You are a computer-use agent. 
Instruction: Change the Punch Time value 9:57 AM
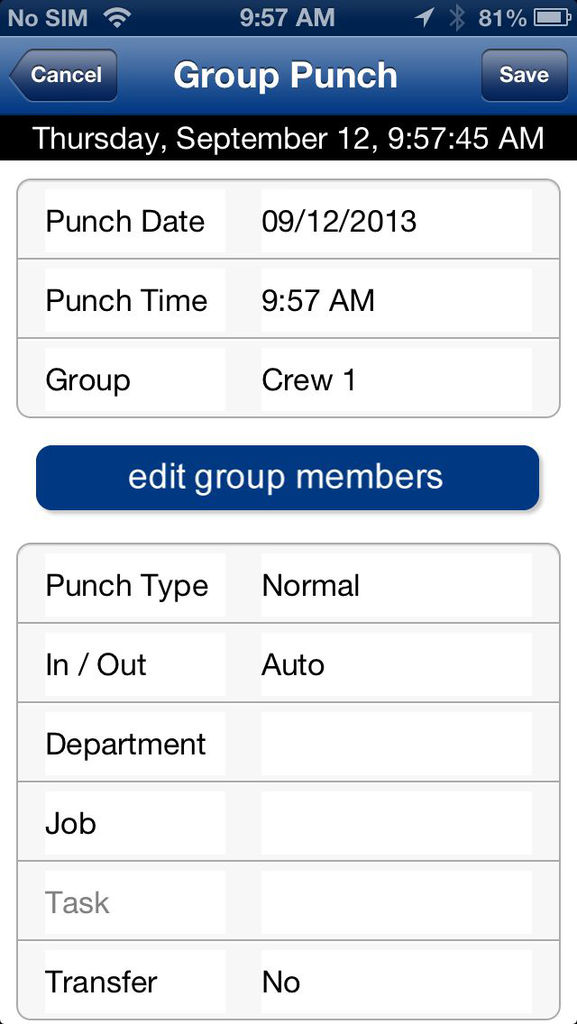(x=396, y=300)
